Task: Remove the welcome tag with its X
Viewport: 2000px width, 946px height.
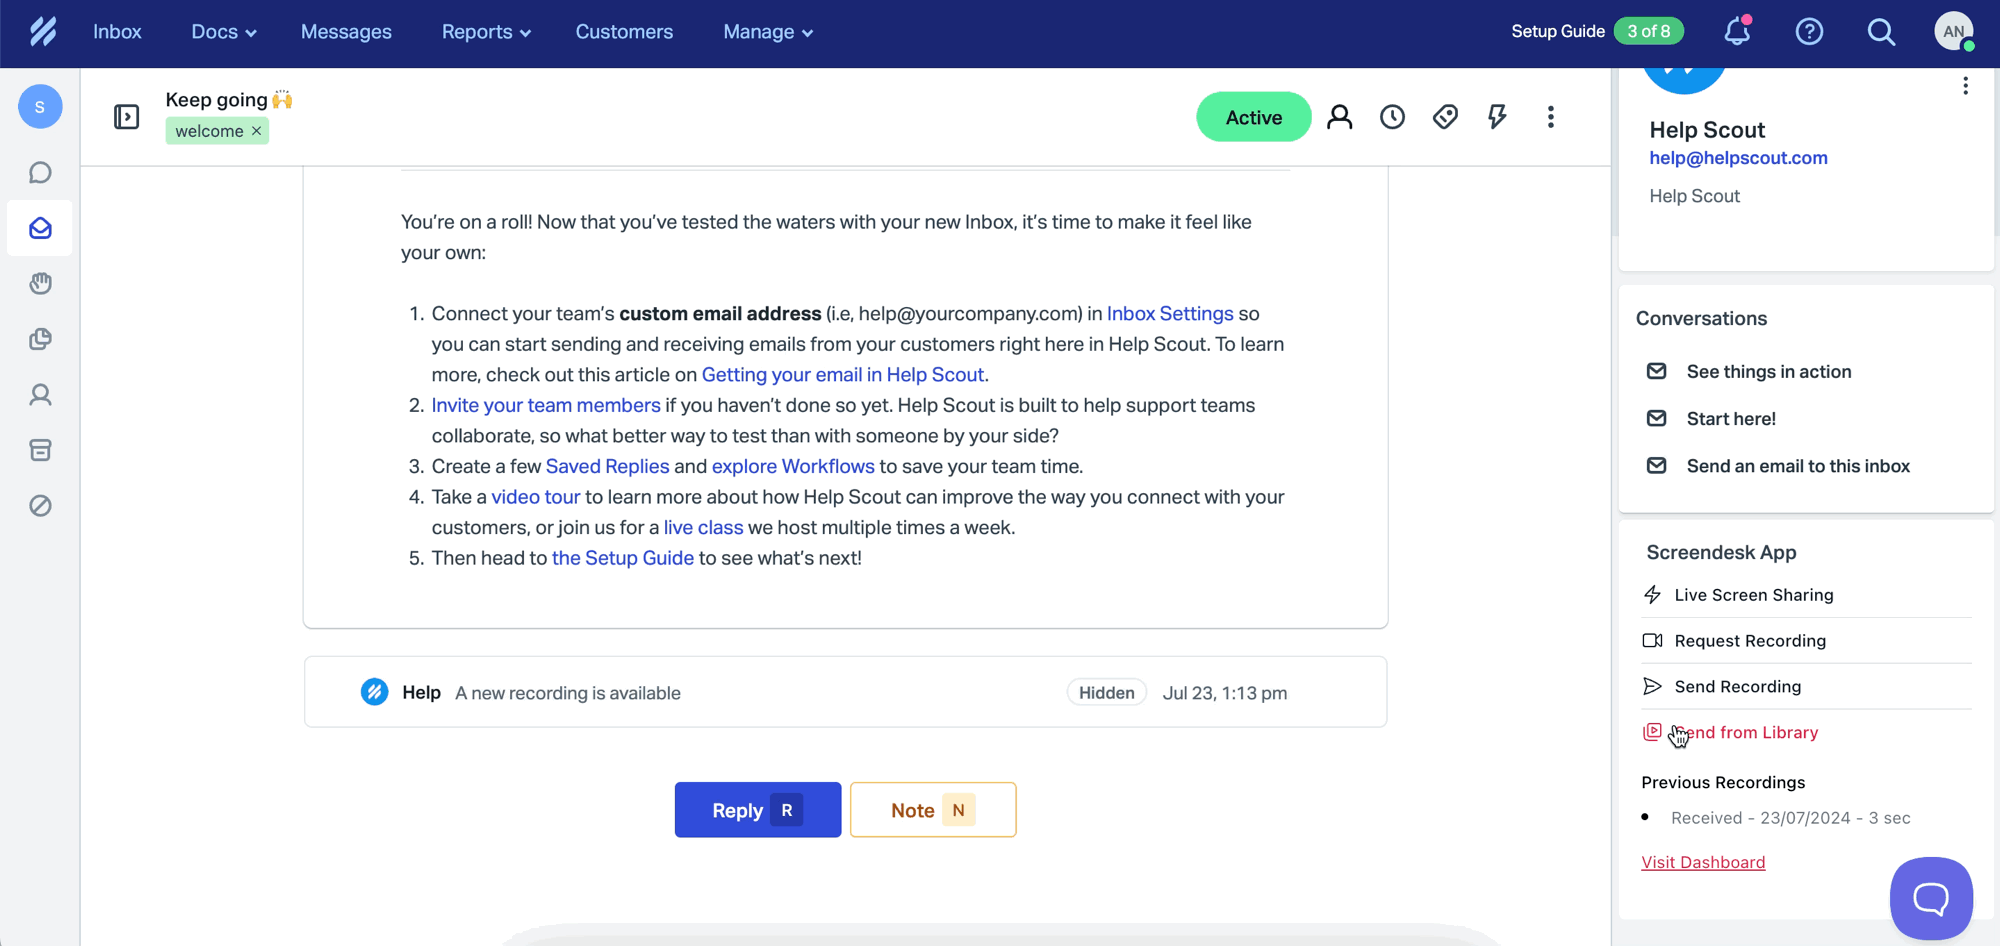Action: (256, 130)
